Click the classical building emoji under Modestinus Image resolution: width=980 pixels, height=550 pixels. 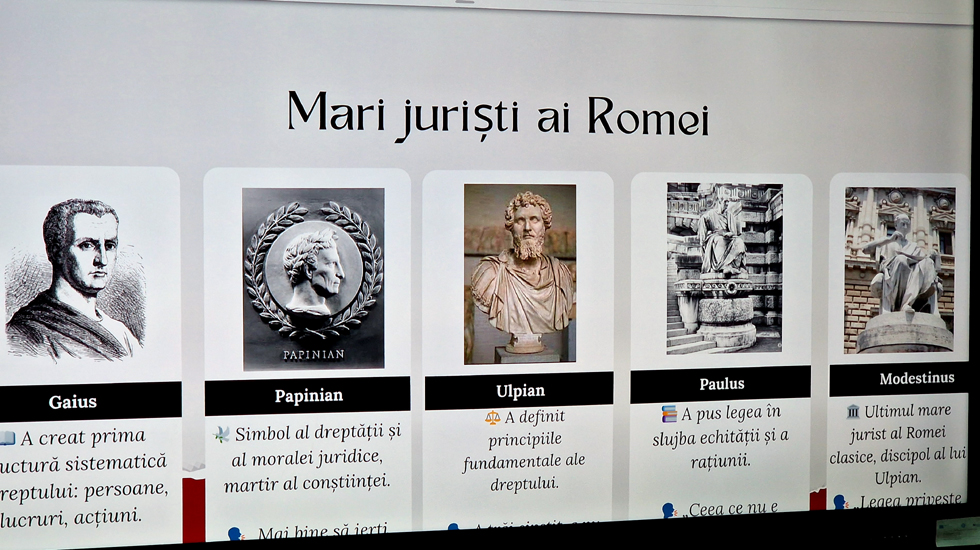[852, 411]
